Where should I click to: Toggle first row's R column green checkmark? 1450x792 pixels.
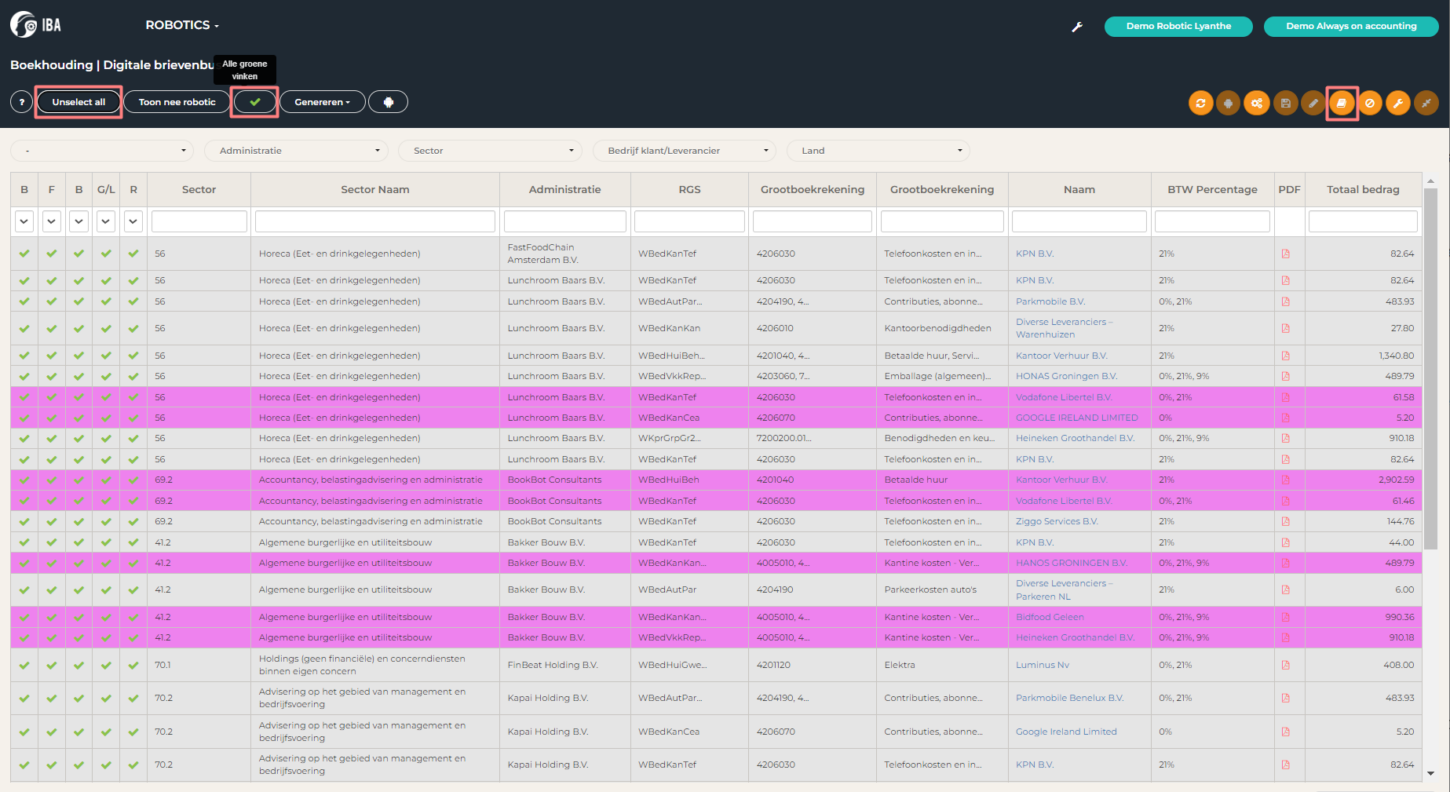click(133, 254)
